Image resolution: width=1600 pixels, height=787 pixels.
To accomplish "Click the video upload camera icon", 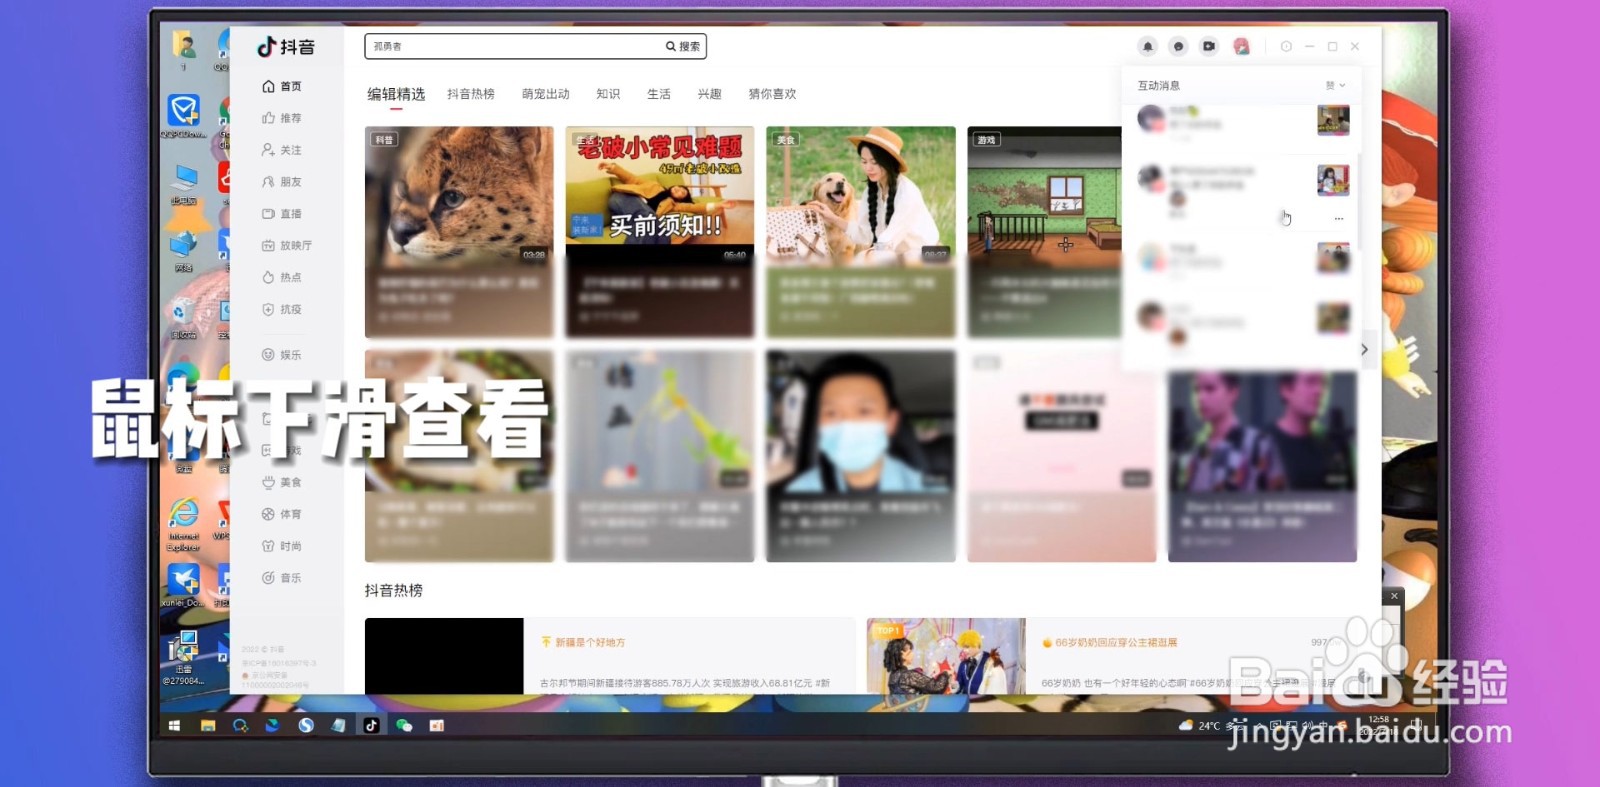I will tap(1209, 46).
